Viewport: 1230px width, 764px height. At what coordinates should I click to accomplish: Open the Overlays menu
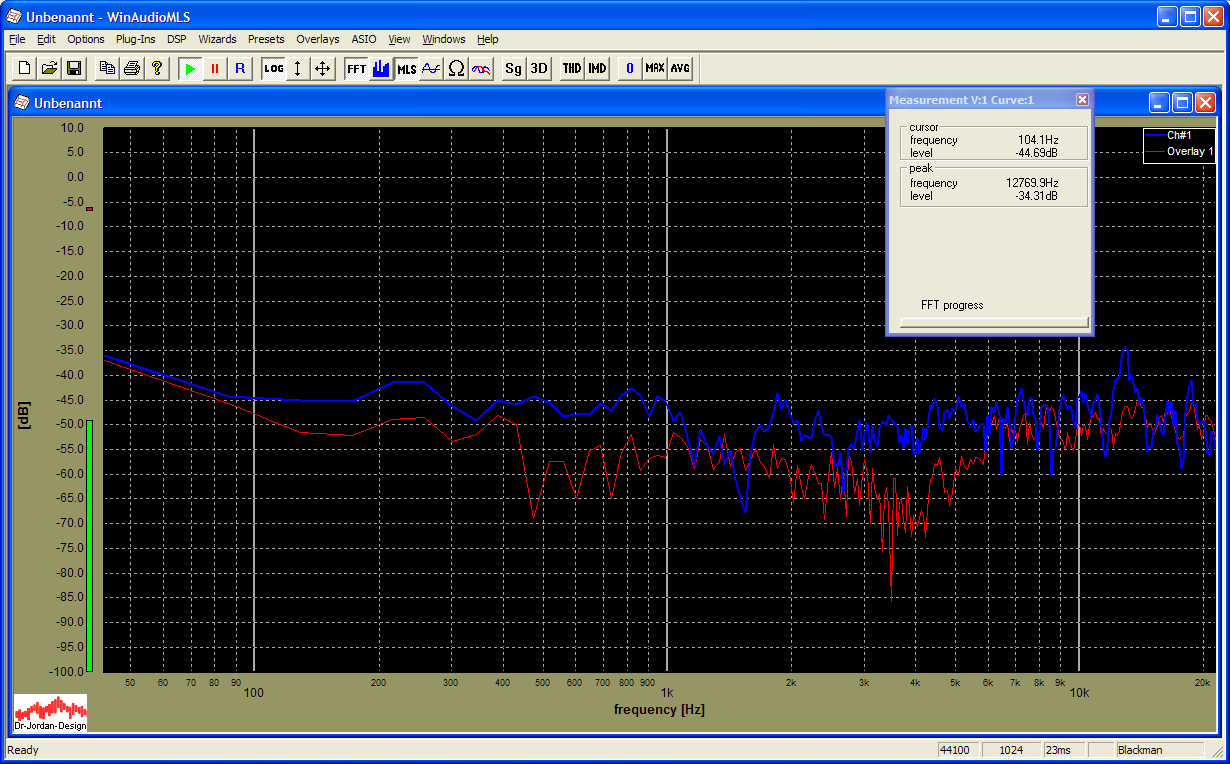point(317,39)
